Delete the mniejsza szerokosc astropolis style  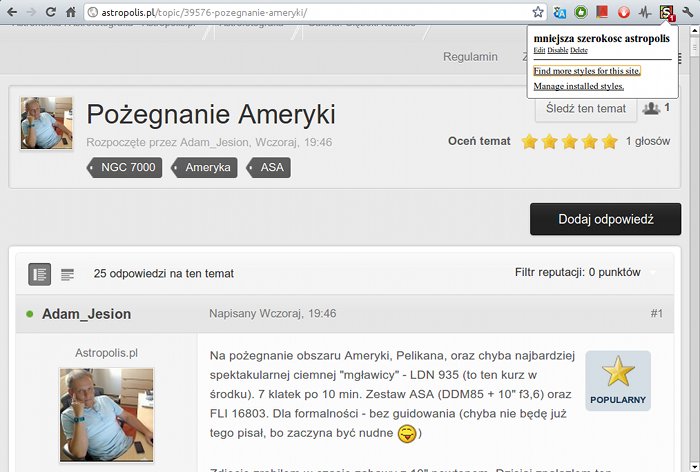(x=579, y=50)
